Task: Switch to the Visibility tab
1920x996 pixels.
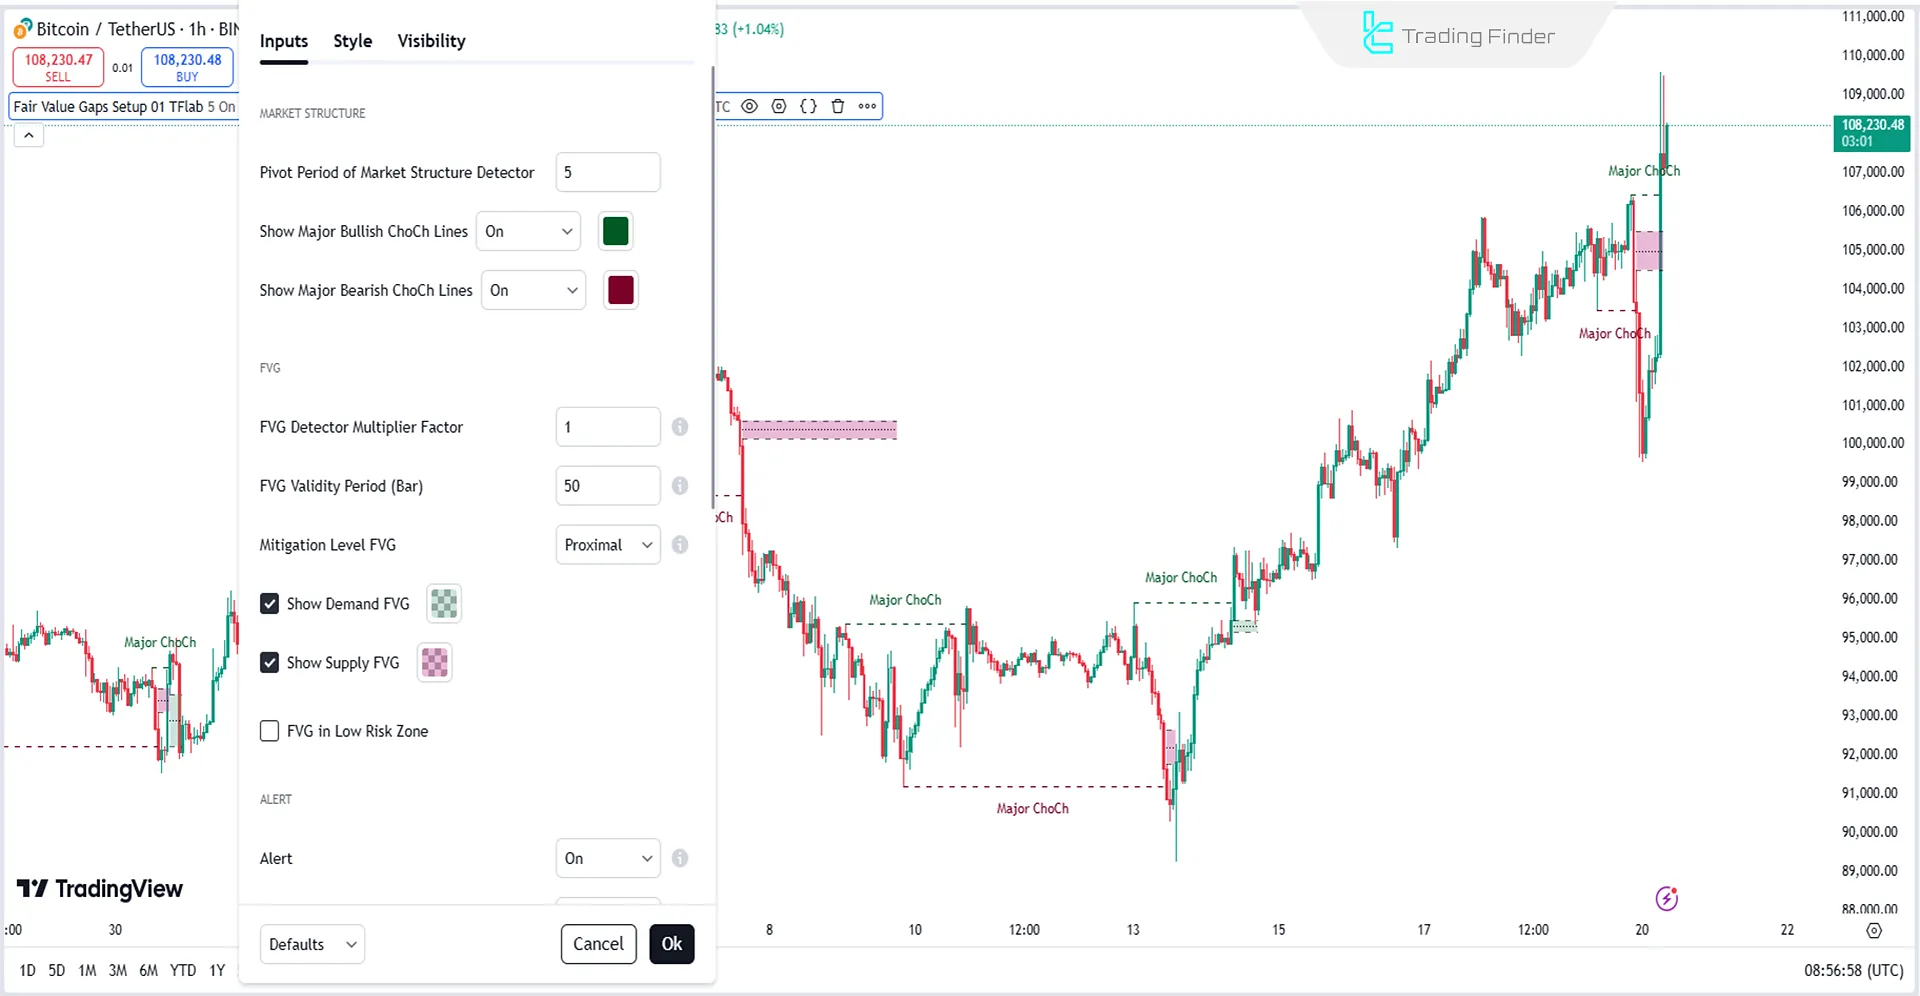Action: tap(431, 41)
